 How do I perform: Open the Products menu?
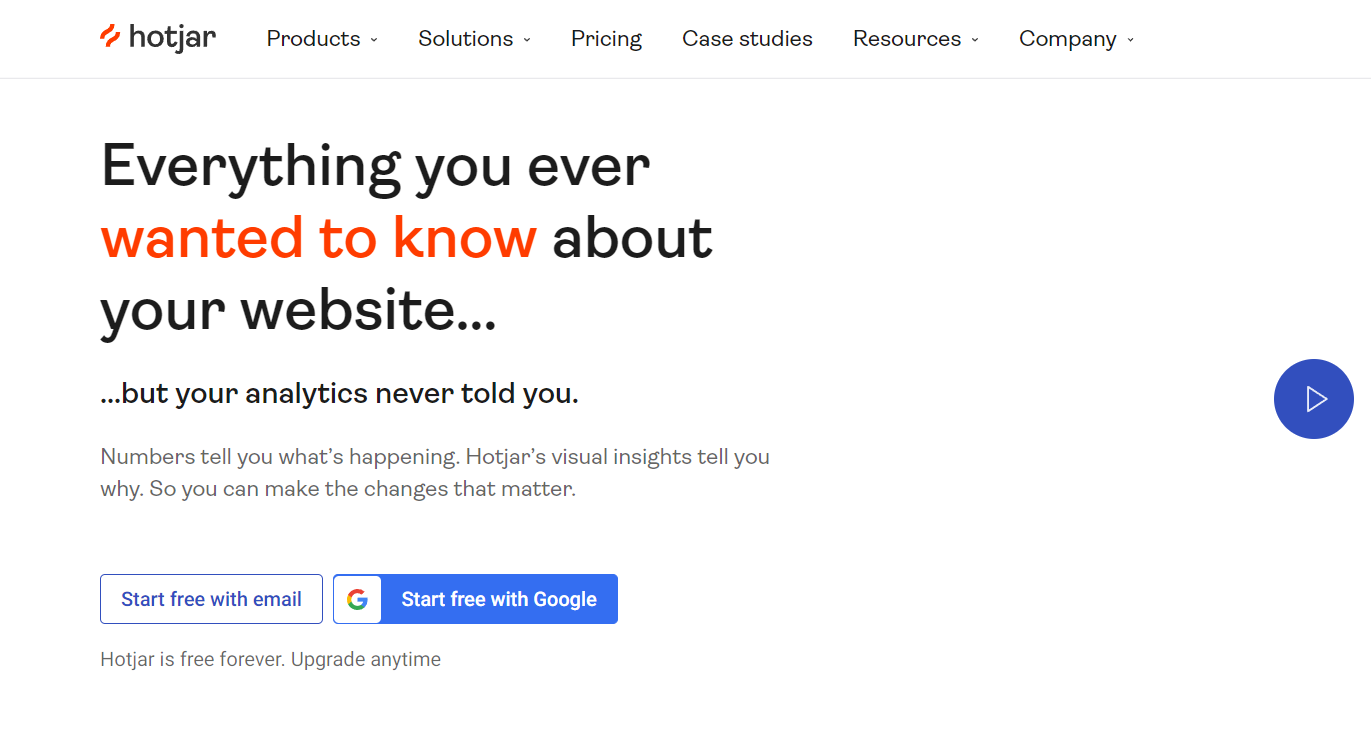coord(313,39)
